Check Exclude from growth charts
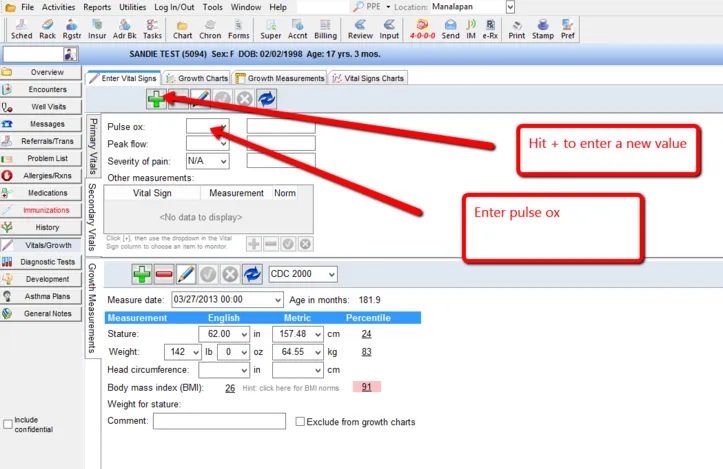The image size is (723, 469). point(301,422)
